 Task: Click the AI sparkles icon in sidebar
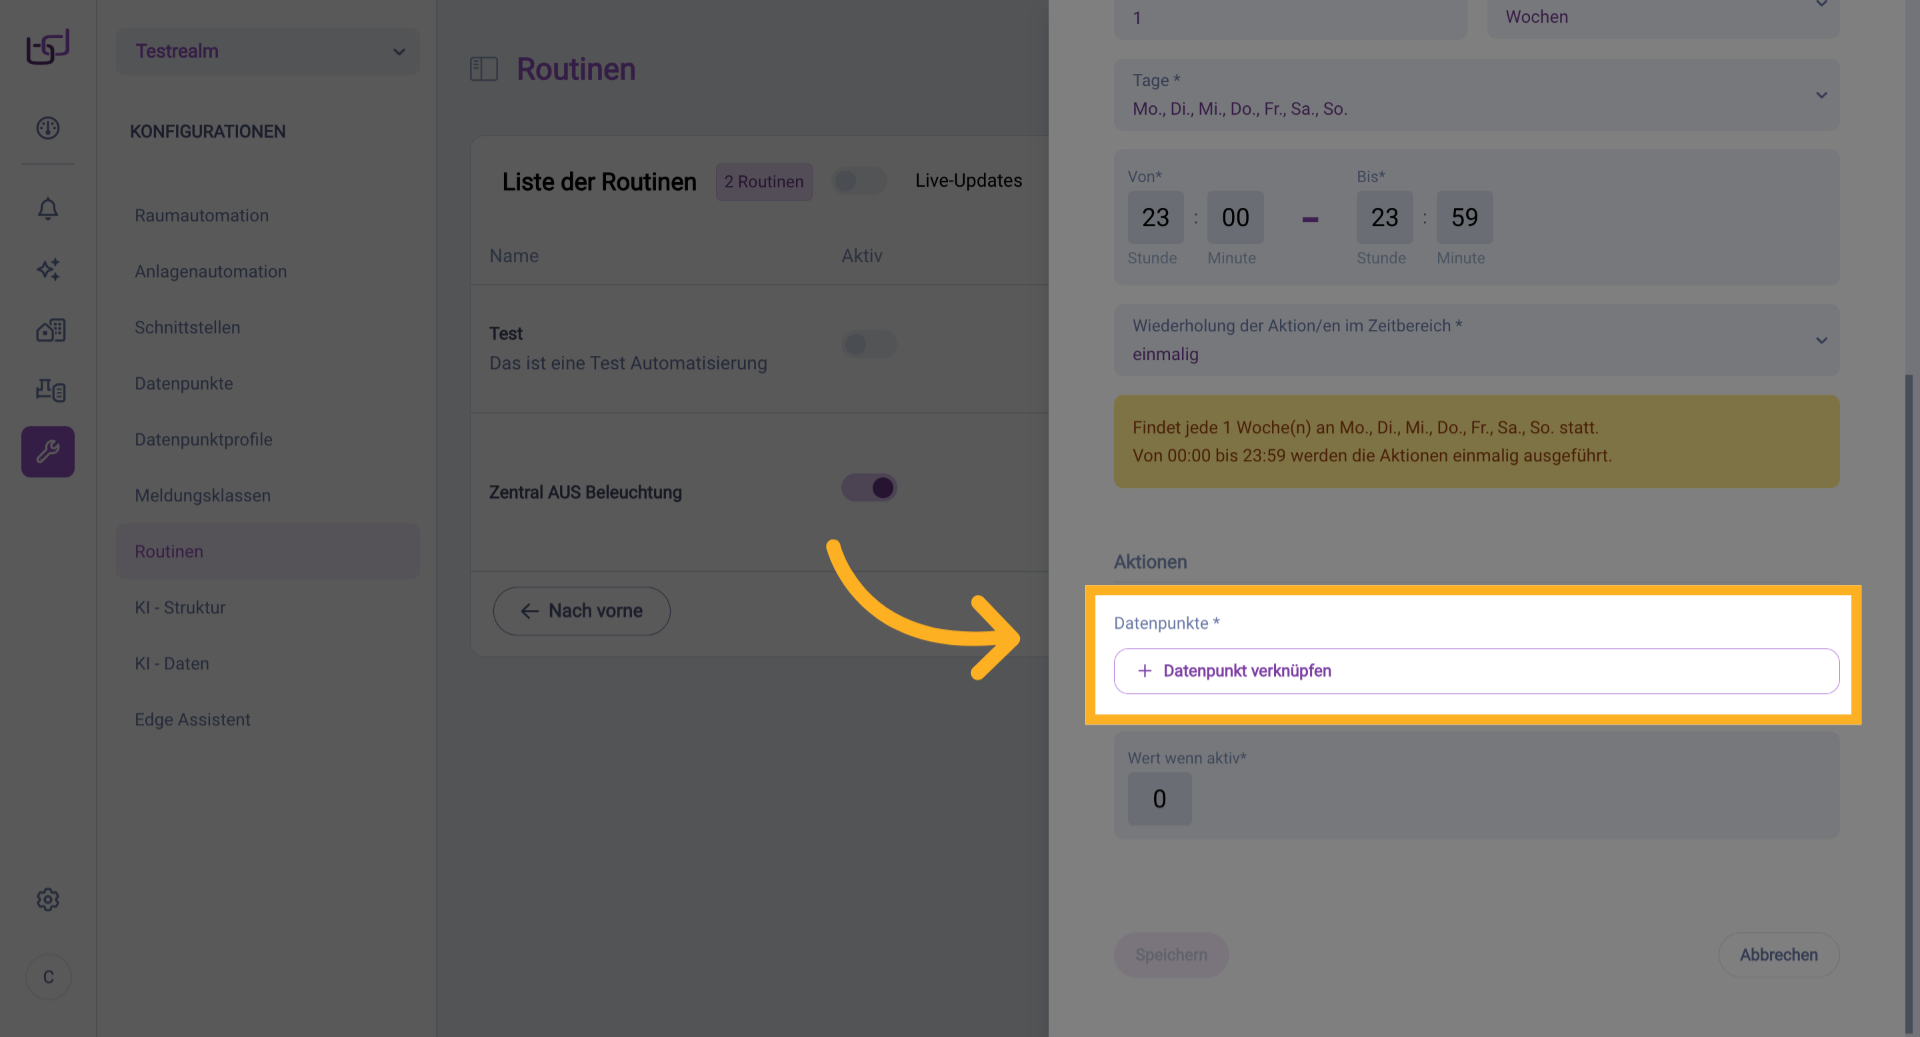pyautogui.click(x=48, y=269)
